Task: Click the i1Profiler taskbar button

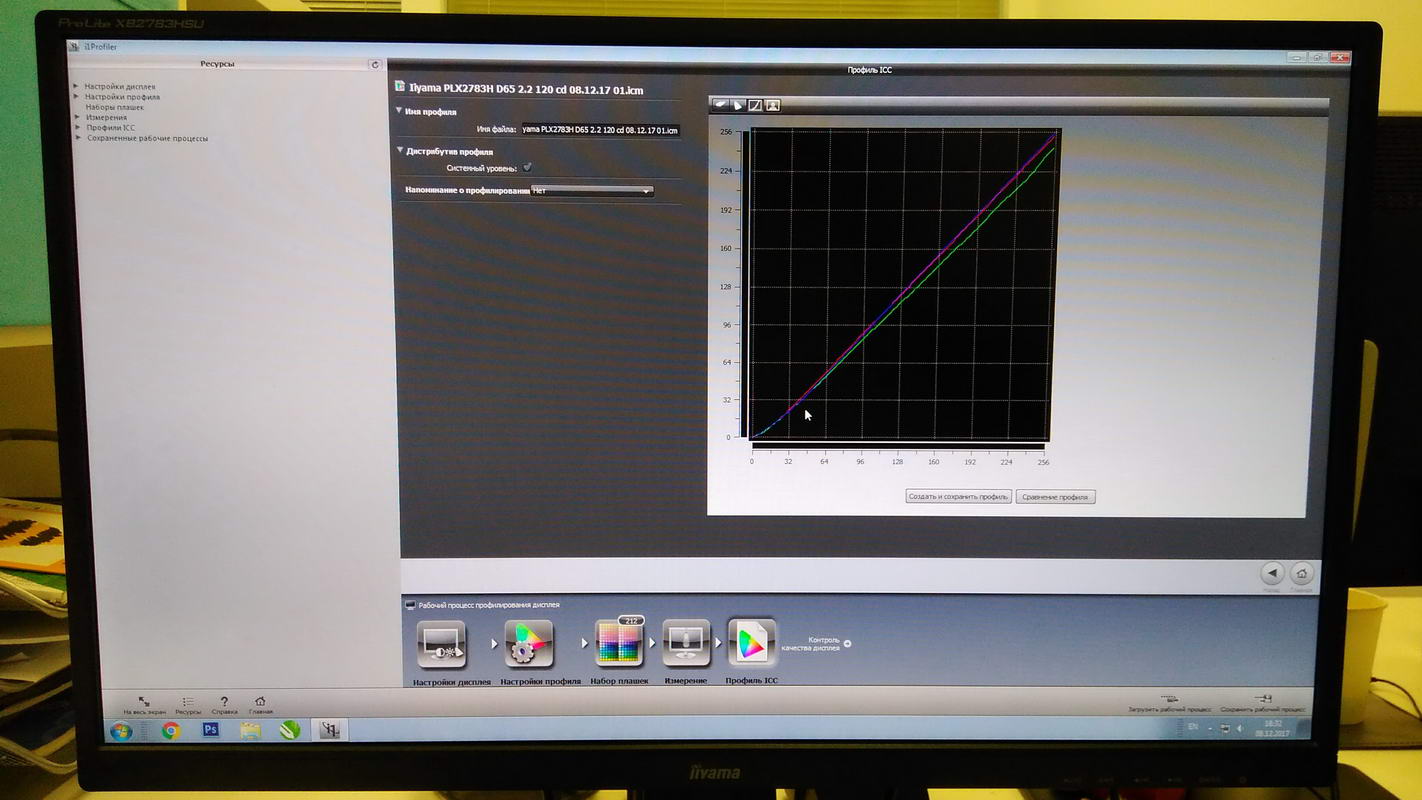Action: pos(329,730)
